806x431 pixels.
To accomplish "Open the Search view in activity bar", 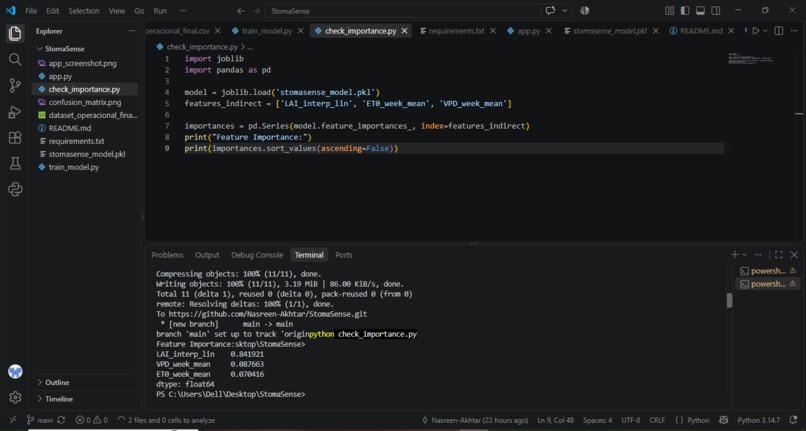I will [x=15, y=60].
